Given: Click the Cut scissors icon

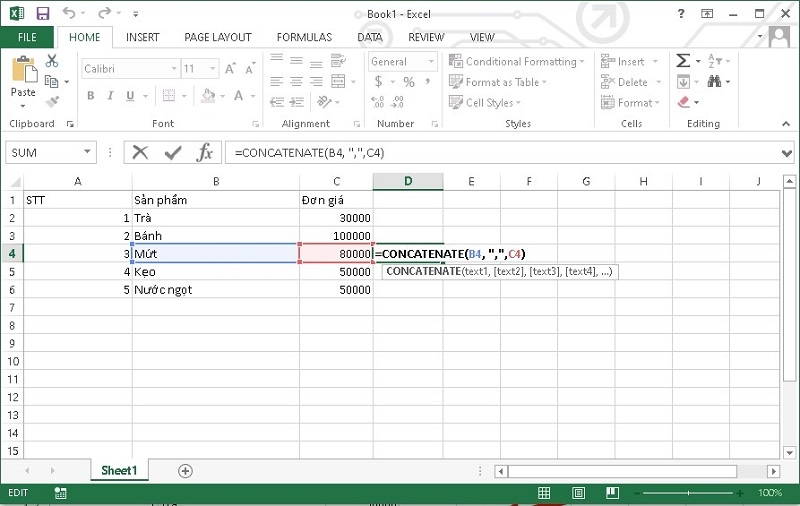Looking at the screenshot, I should pyautogui.click(x=52, y=61).
